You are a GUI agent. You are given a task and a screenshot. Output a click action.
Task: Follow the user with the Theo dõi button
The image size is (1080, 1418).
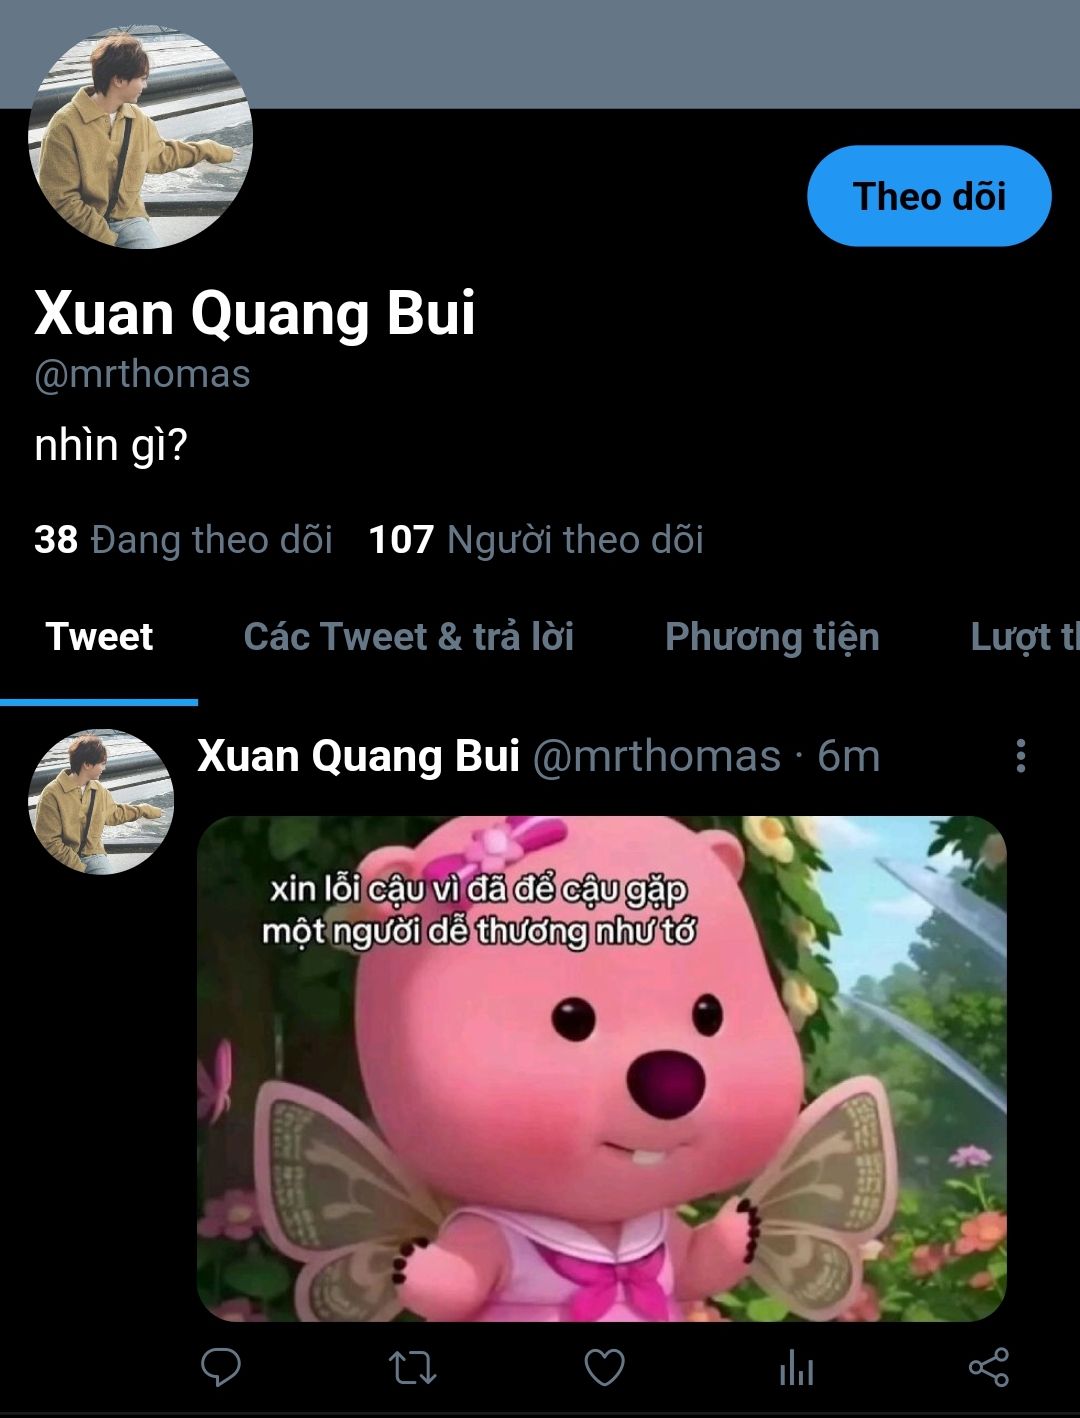pos(929,196)
